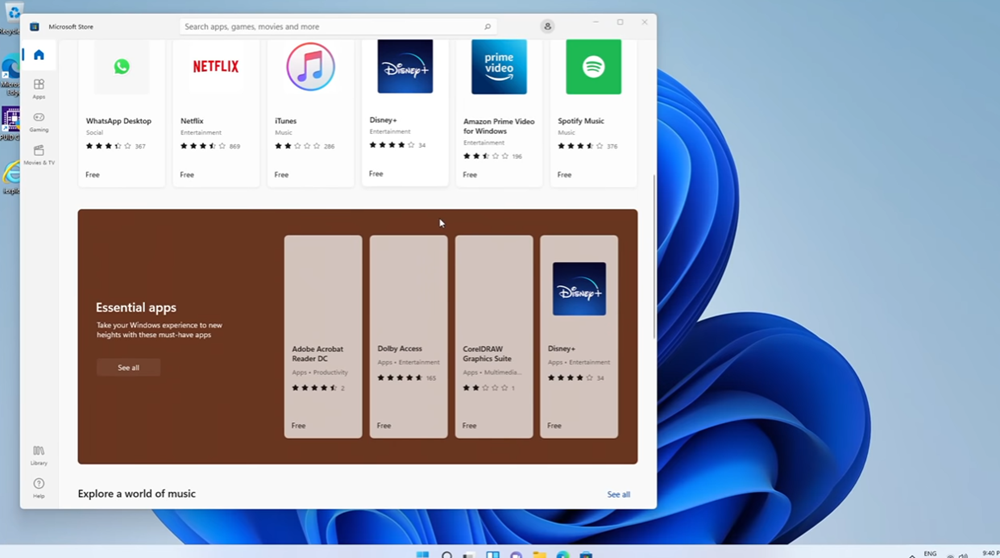Click the Netflix app icon
Screen dimensions: 1000x558
pyautogui.click(x=216, y=66)
